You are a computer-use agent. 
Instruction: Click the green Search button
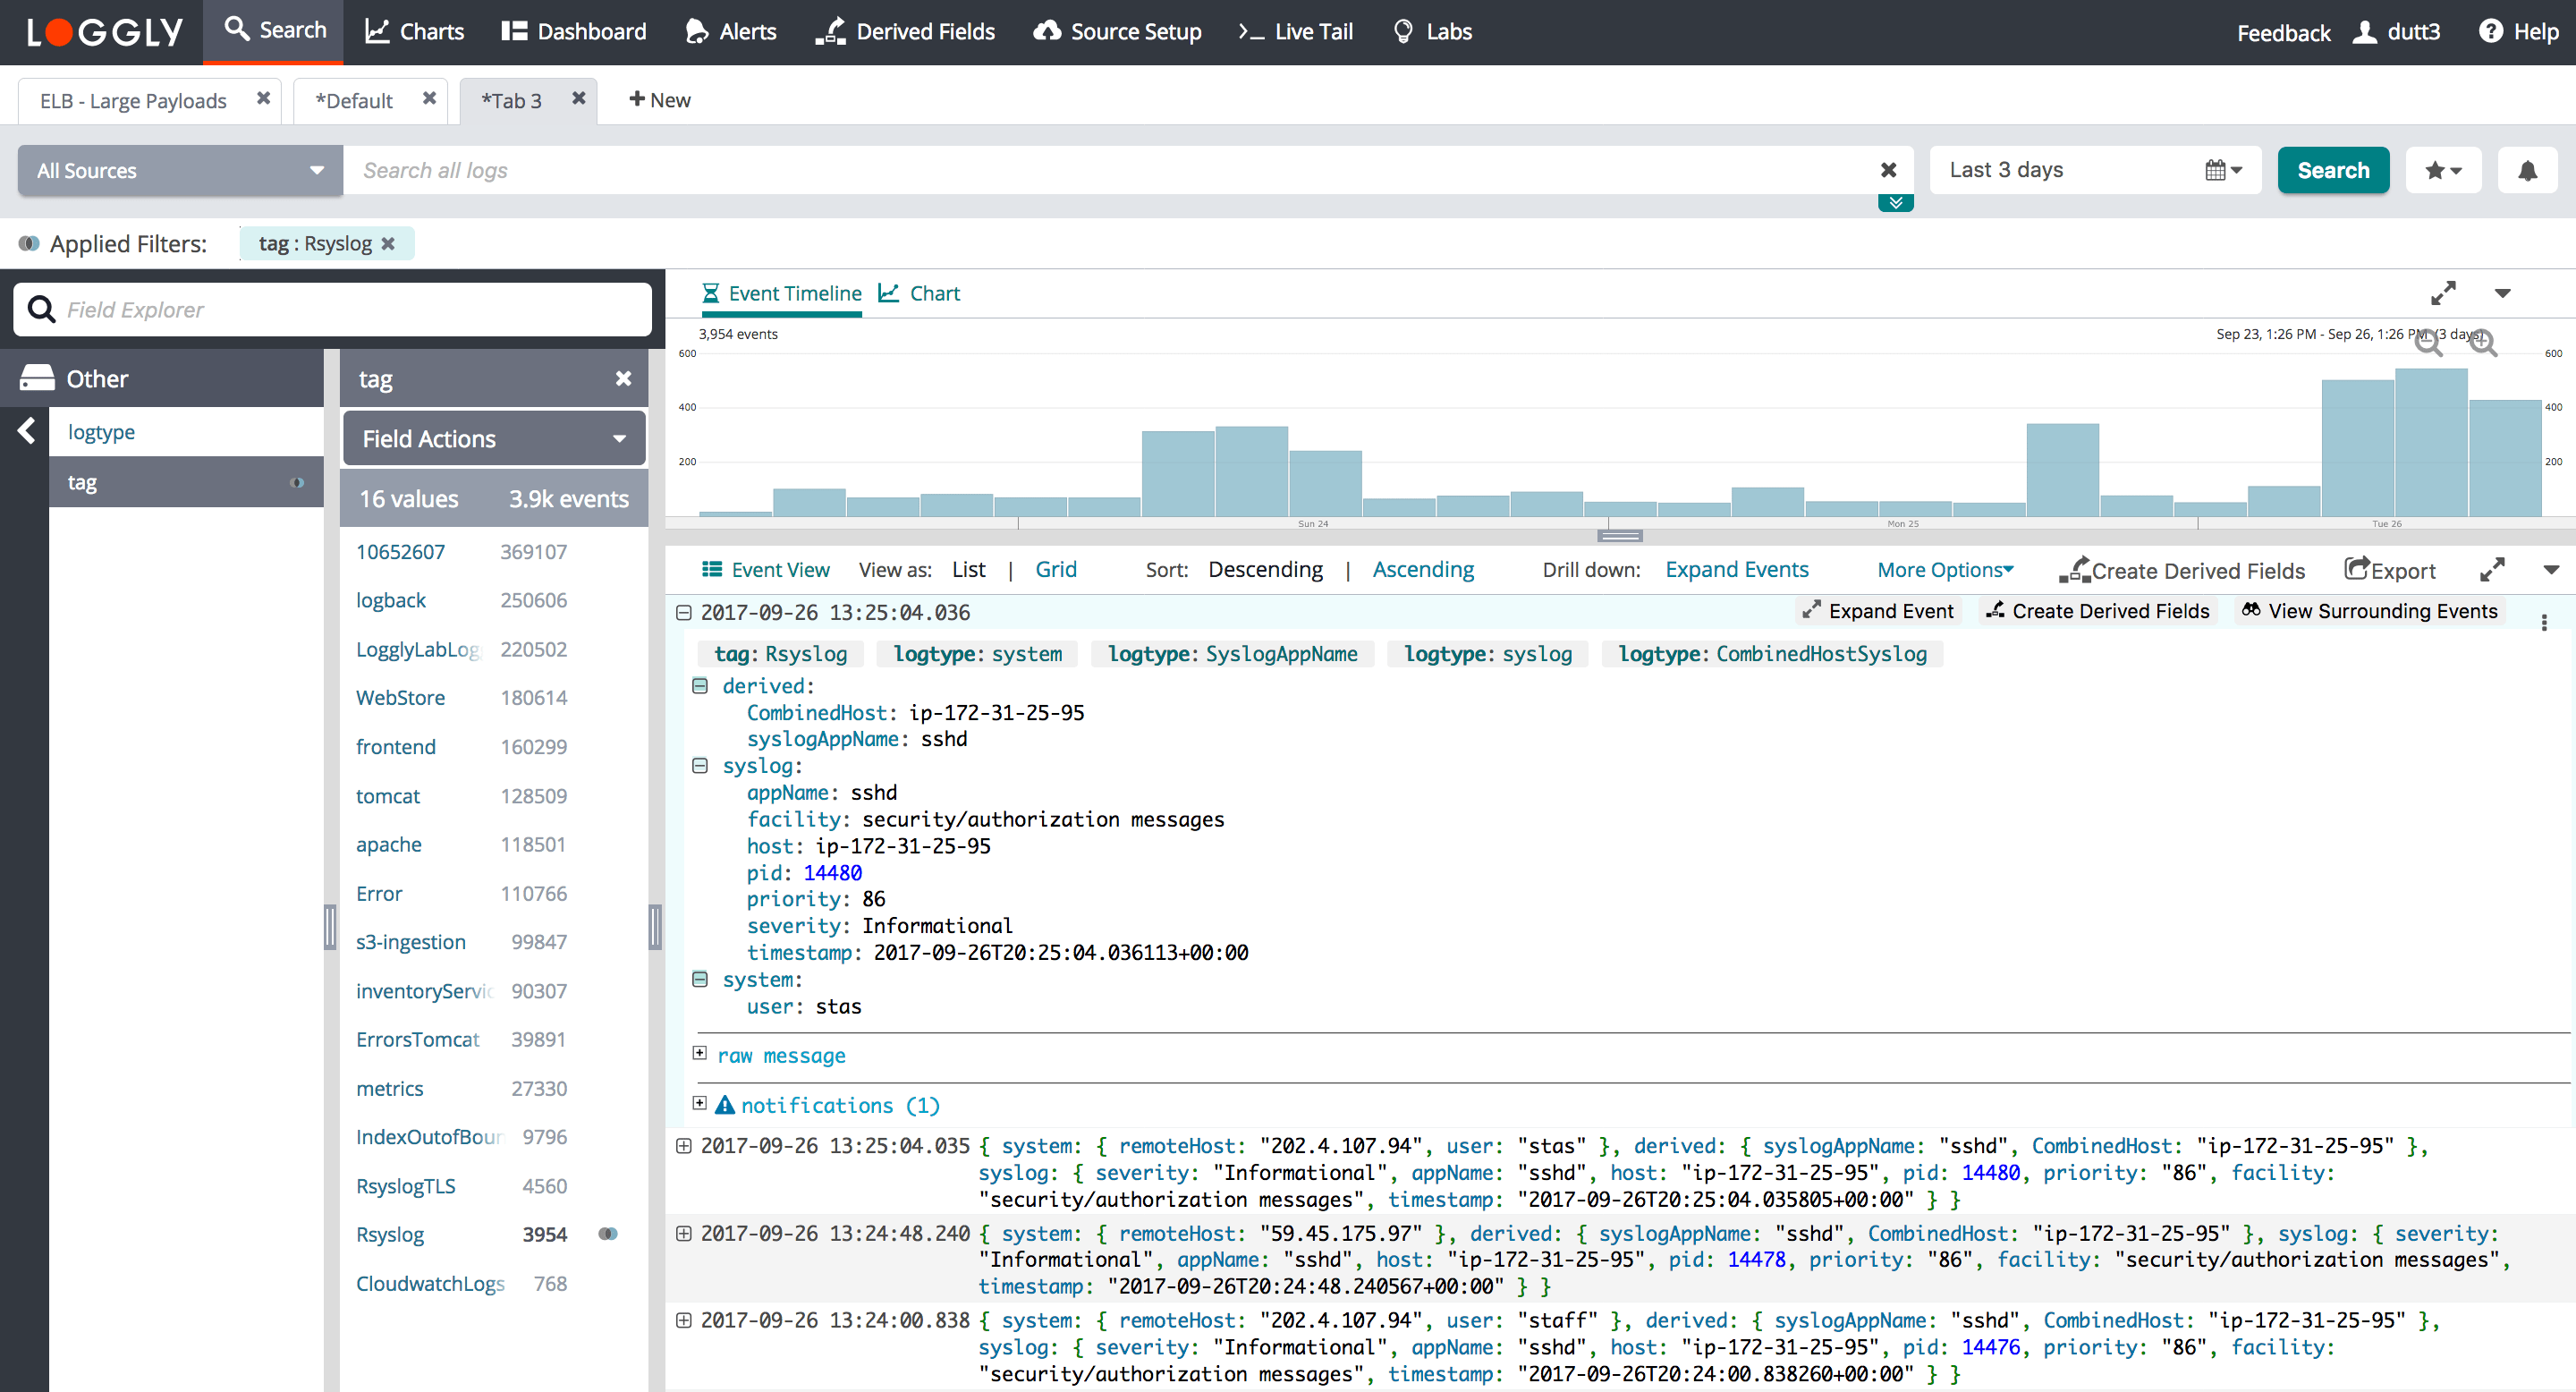(x=2332, y=171)
